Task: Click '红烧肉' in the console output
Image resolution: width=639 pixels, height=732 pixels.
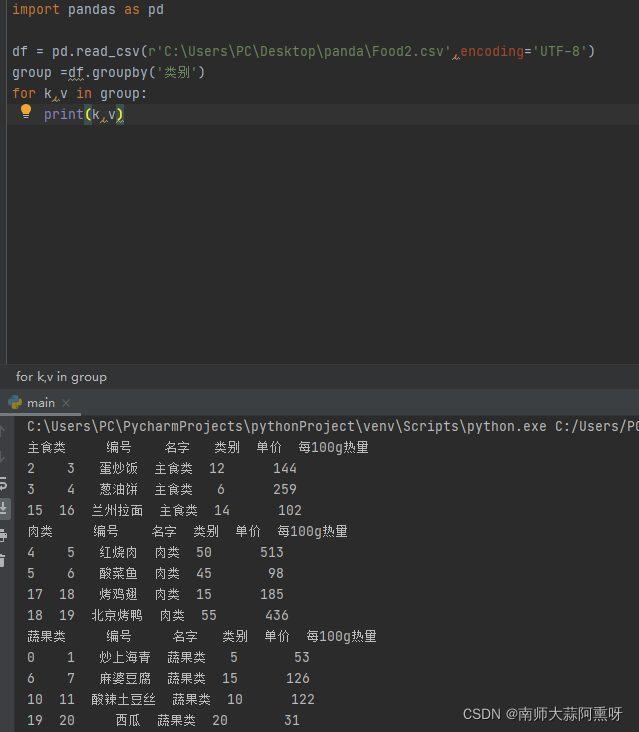Action: click(x=119, y=552)
